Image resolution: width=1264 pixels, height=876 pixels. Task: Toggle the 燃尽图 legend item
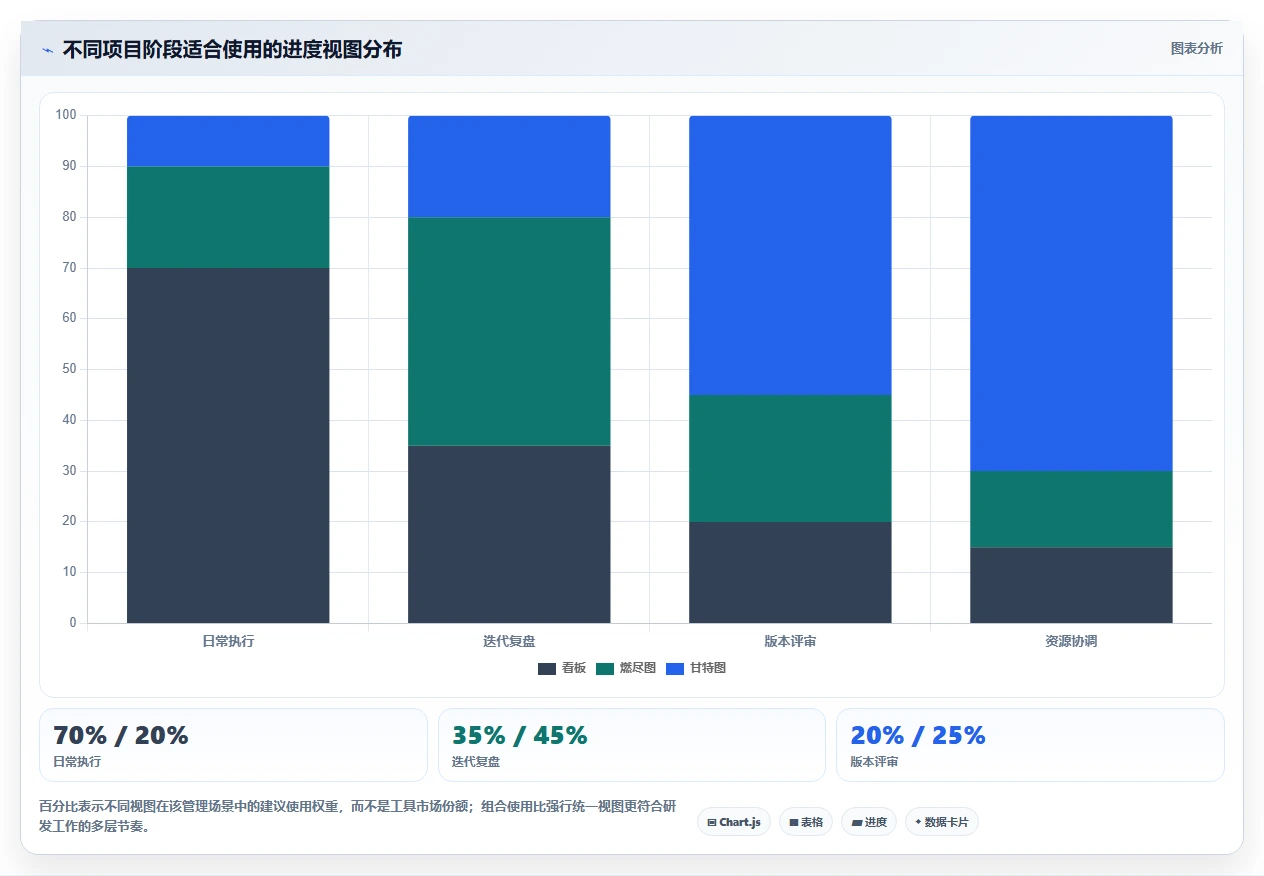click(626, 668)
